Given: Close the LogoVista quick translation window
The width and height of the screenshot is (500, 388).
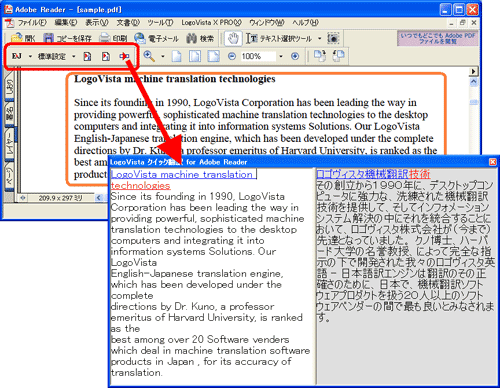Looking at the screenshot, I should pyautogui.click(x=492, y=162).
